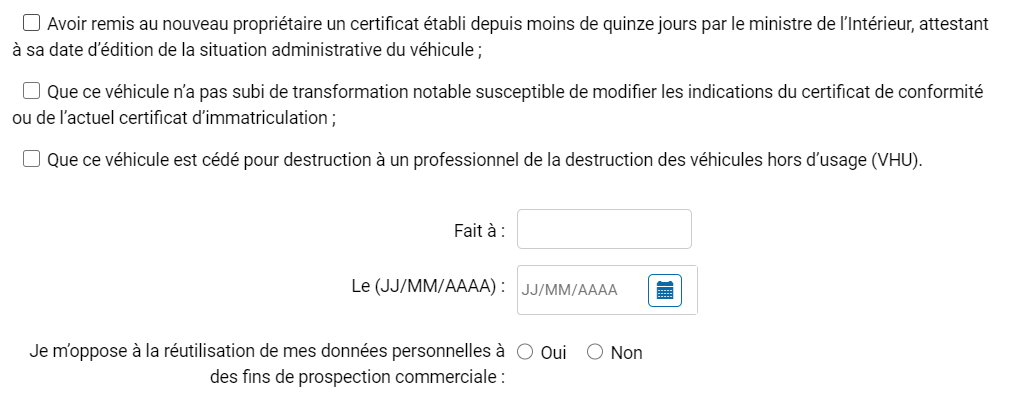1036x413 pixels.
Task: Enable the "transformation notable" declaration checkbox
Action: (x=32, y=91)
